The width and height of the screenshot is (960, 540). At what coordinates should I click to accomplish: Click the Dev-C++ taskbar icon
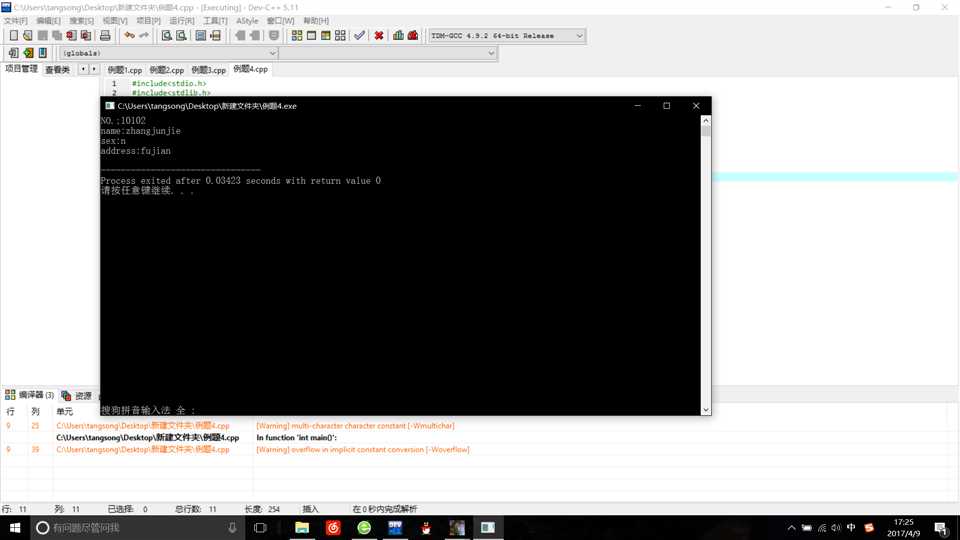pyautogui.click(x=395, y=527)
